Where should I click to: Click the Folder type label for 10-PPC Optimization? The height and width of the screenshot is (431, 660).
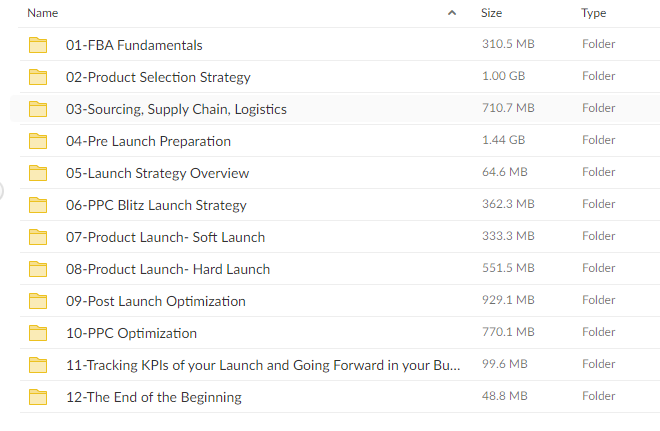click(x=599, y=332)
